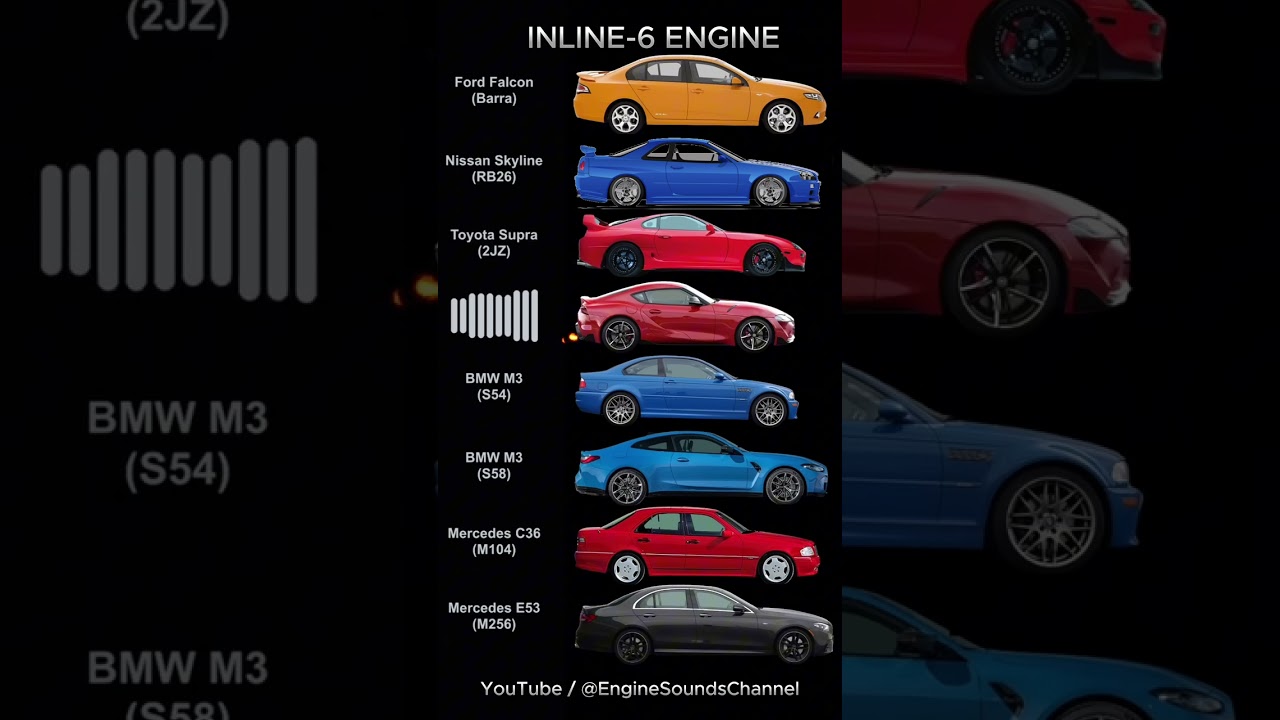Click the orange Ford Falcon car image
Screen dimensions: 1280x720
(700, 95)
